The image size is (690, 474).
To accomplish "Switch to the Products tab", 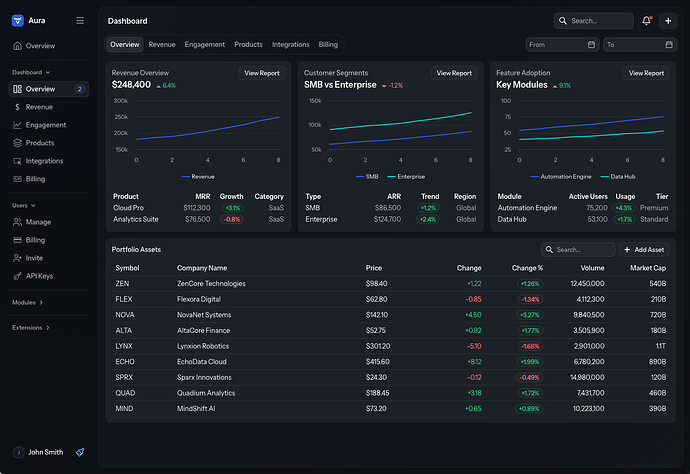I will (248, 45).
